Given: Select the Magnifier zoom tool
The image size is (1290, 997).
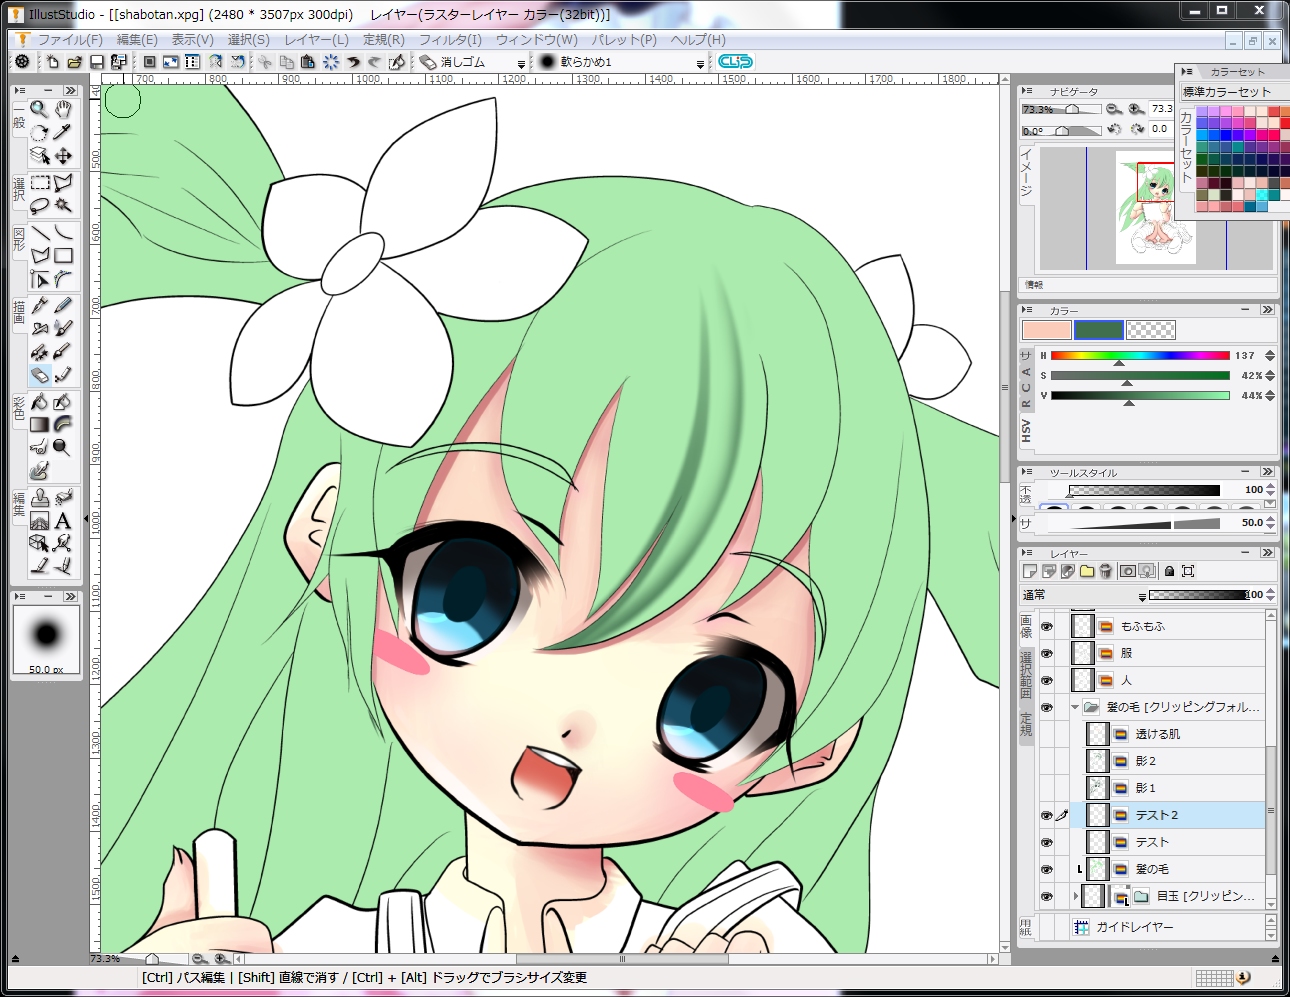Looking at the screenshot, I should click(39, 109).
